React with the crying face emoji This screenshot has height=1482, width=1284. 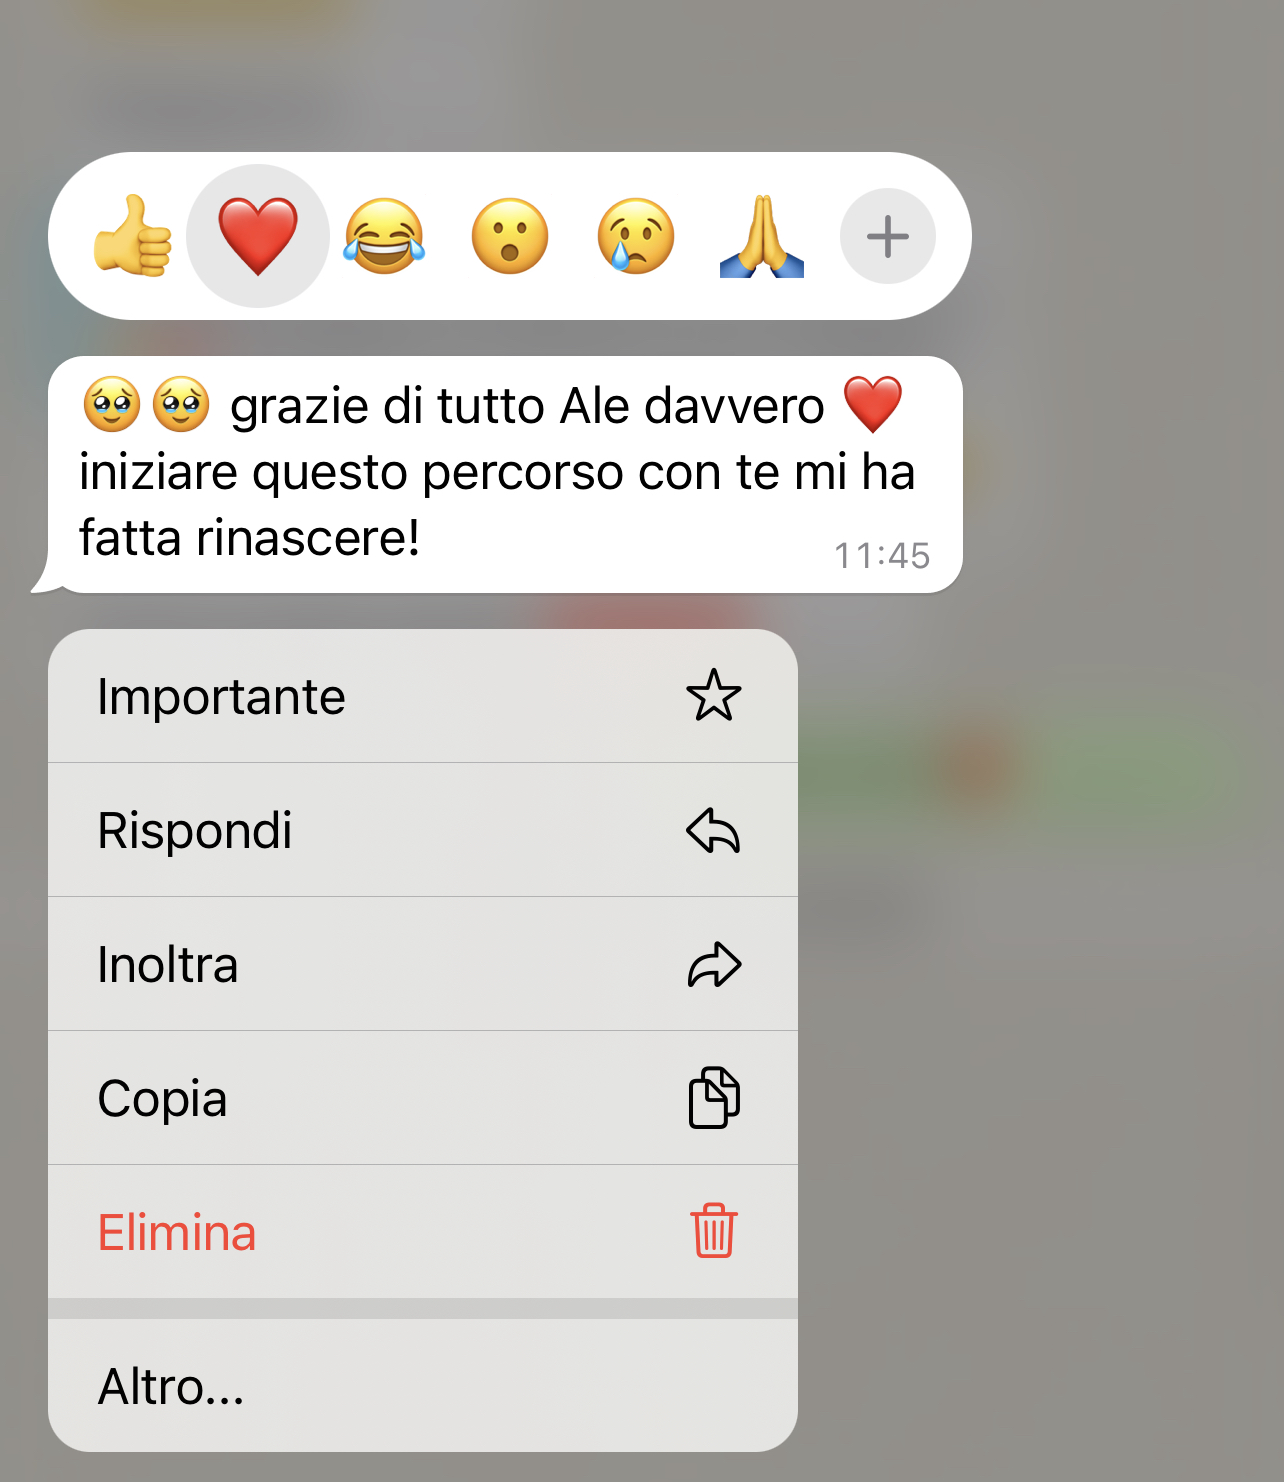tap(636, 236)
